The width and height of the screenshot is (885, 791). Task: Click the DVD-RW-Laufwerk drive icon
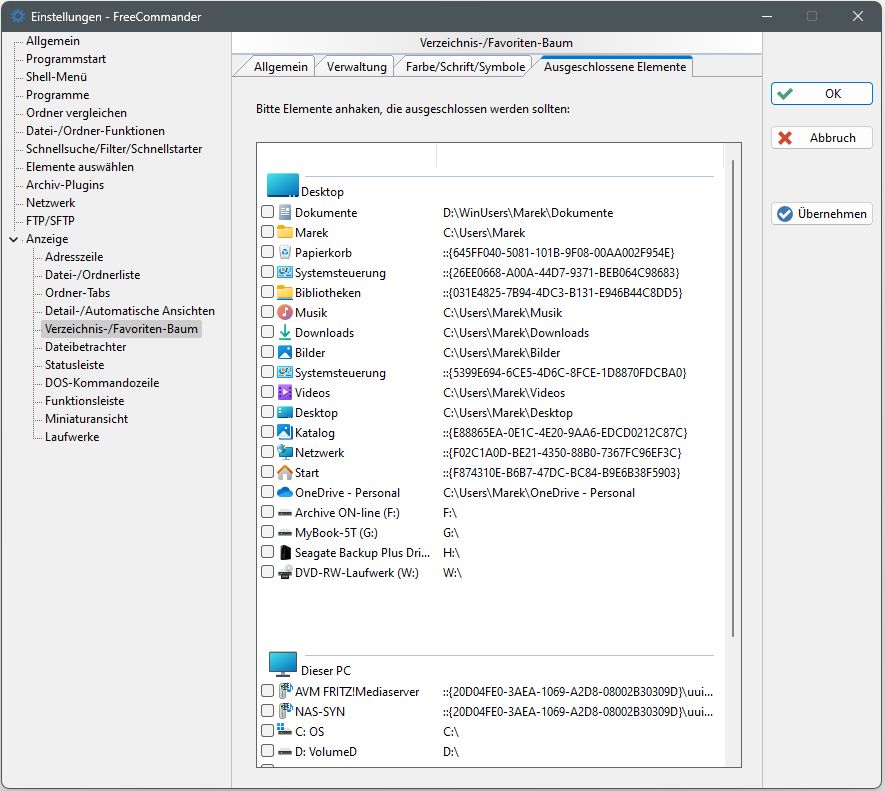[285, 572]
